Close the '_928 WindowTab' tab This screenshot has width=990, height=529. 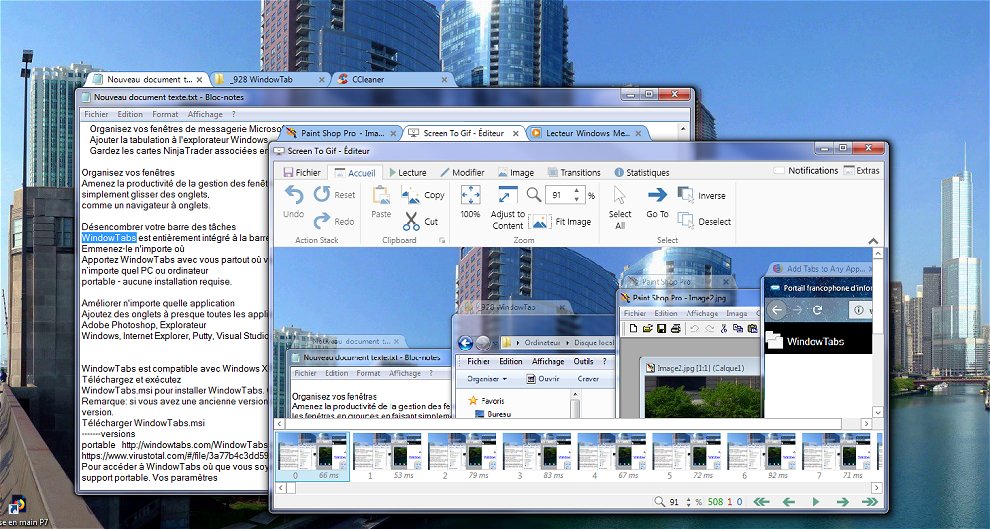click(x=323, y=80)
